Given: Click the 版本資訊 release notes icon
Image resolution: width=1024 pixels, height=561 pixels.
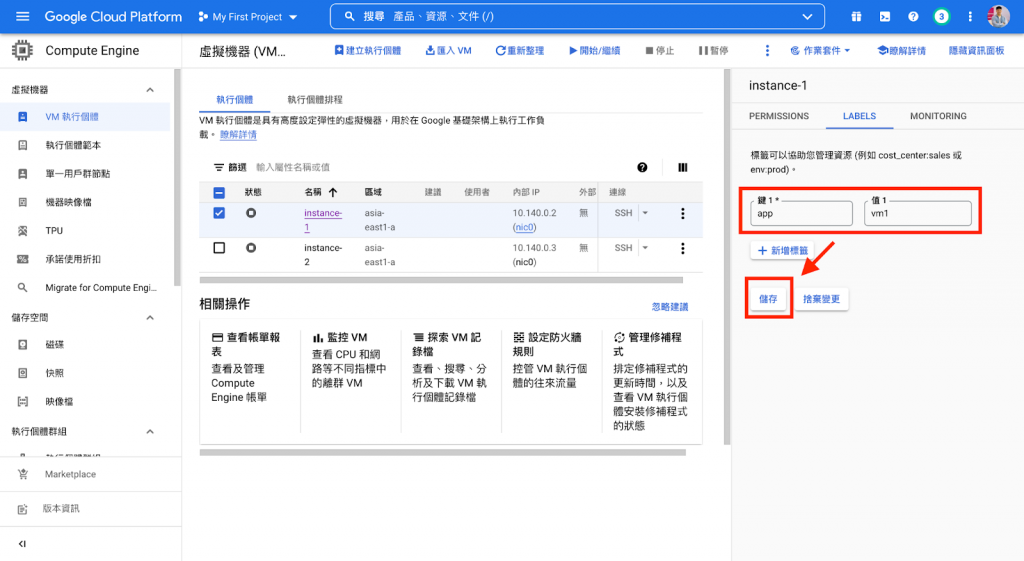Looking at the screenshot, I should pyautogui.click(x=23, y=509).
